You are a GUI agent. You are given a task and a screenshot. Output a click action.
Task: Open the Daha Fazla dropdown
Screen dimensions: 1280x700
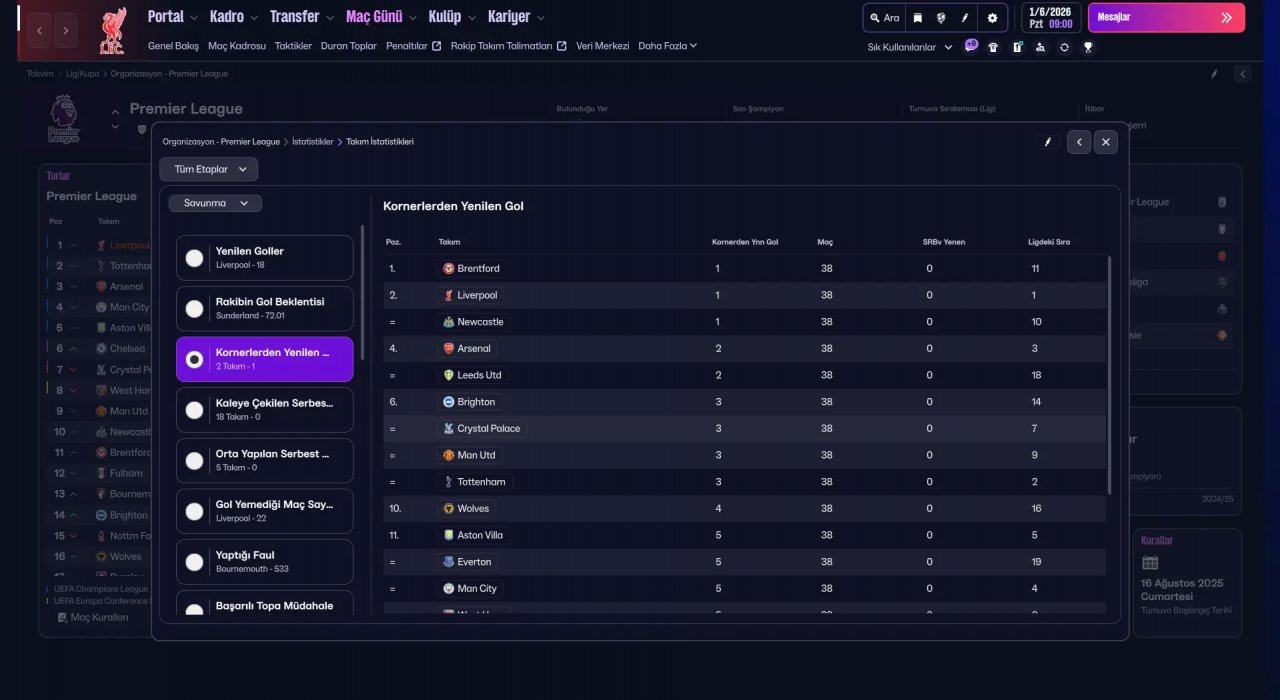(x=668, y=46)
